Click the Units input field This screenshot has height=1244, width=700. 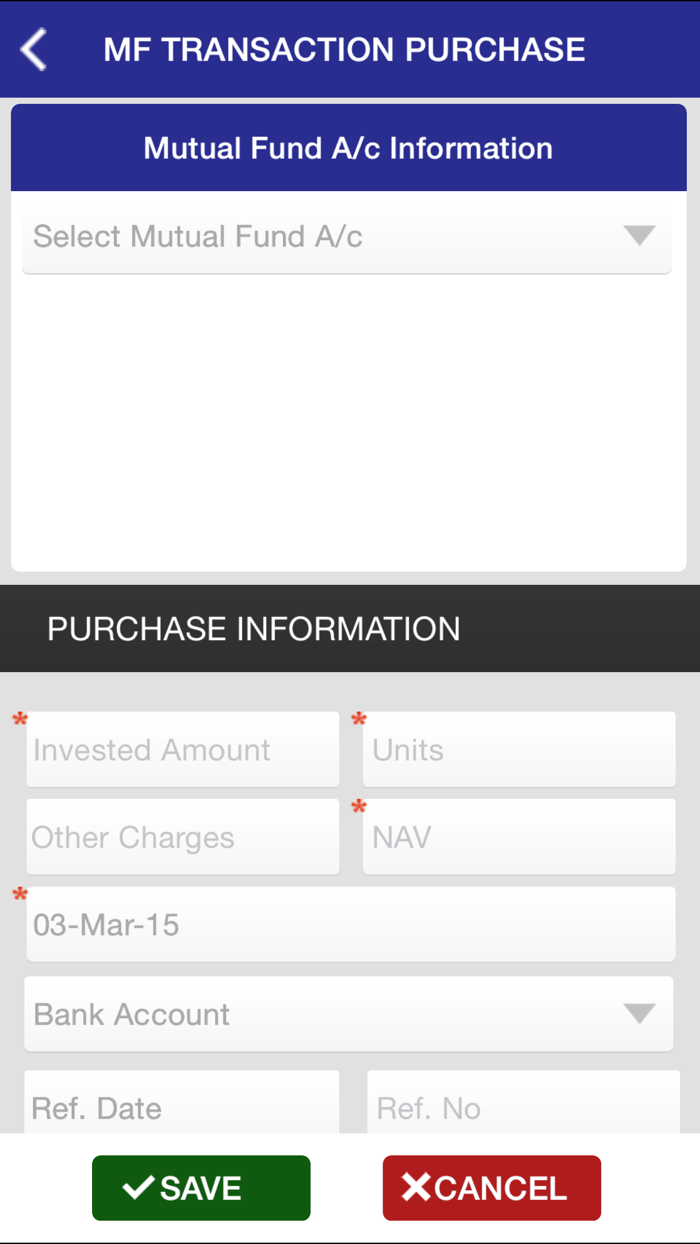[518, 748]
